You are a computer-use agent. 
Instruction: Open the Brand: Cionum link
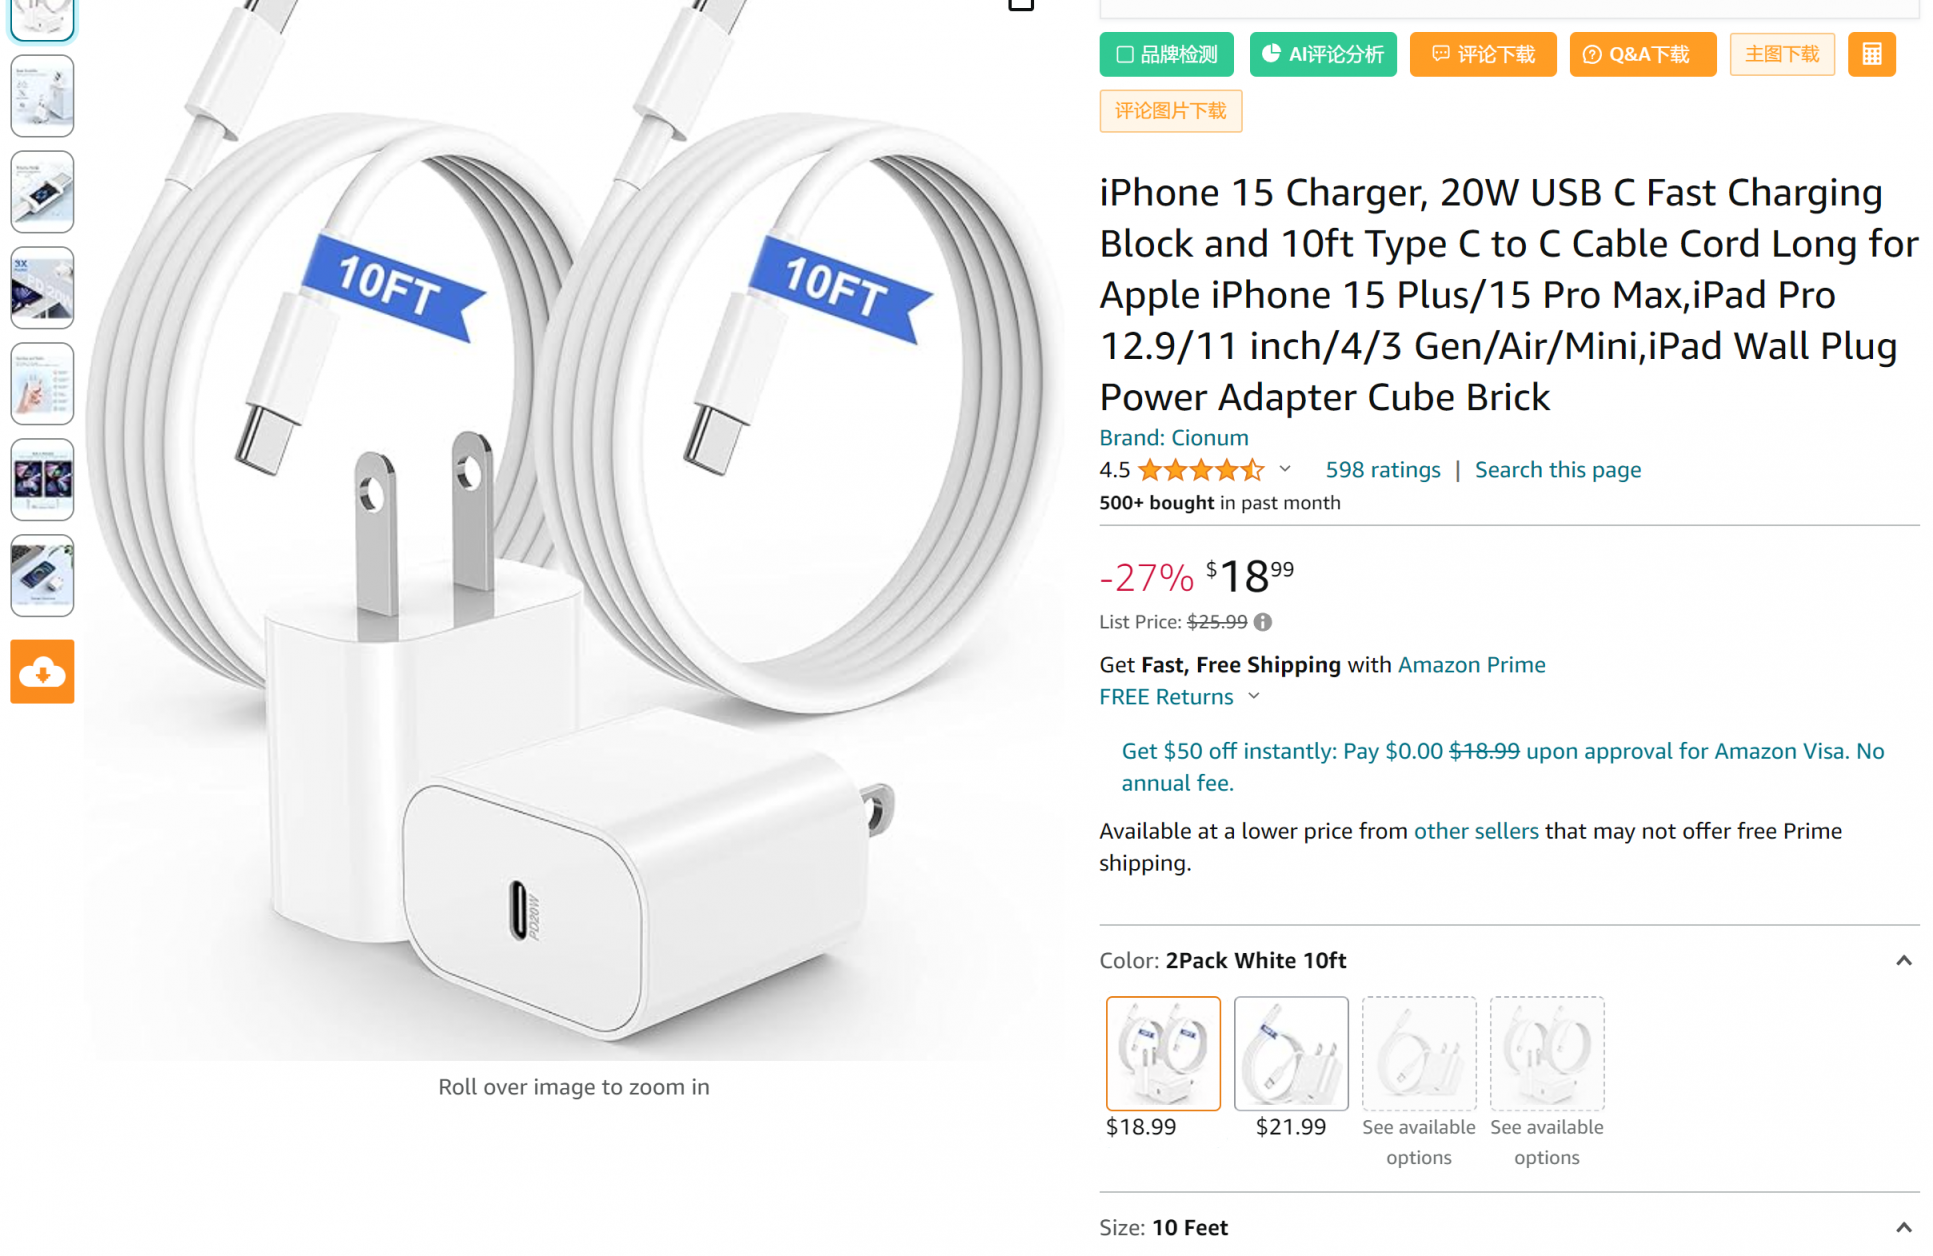coord(1173,438)
